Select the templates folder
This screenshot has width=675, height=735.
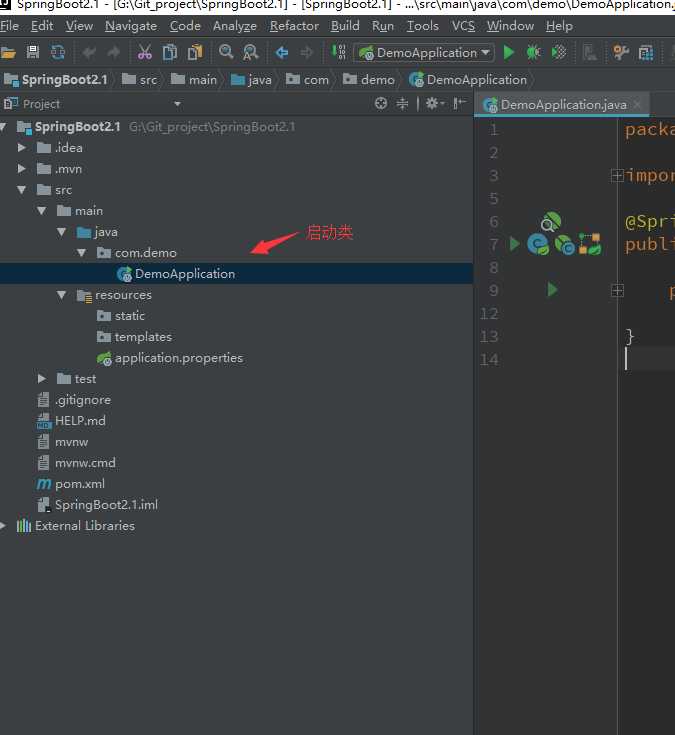click(143, 337)
